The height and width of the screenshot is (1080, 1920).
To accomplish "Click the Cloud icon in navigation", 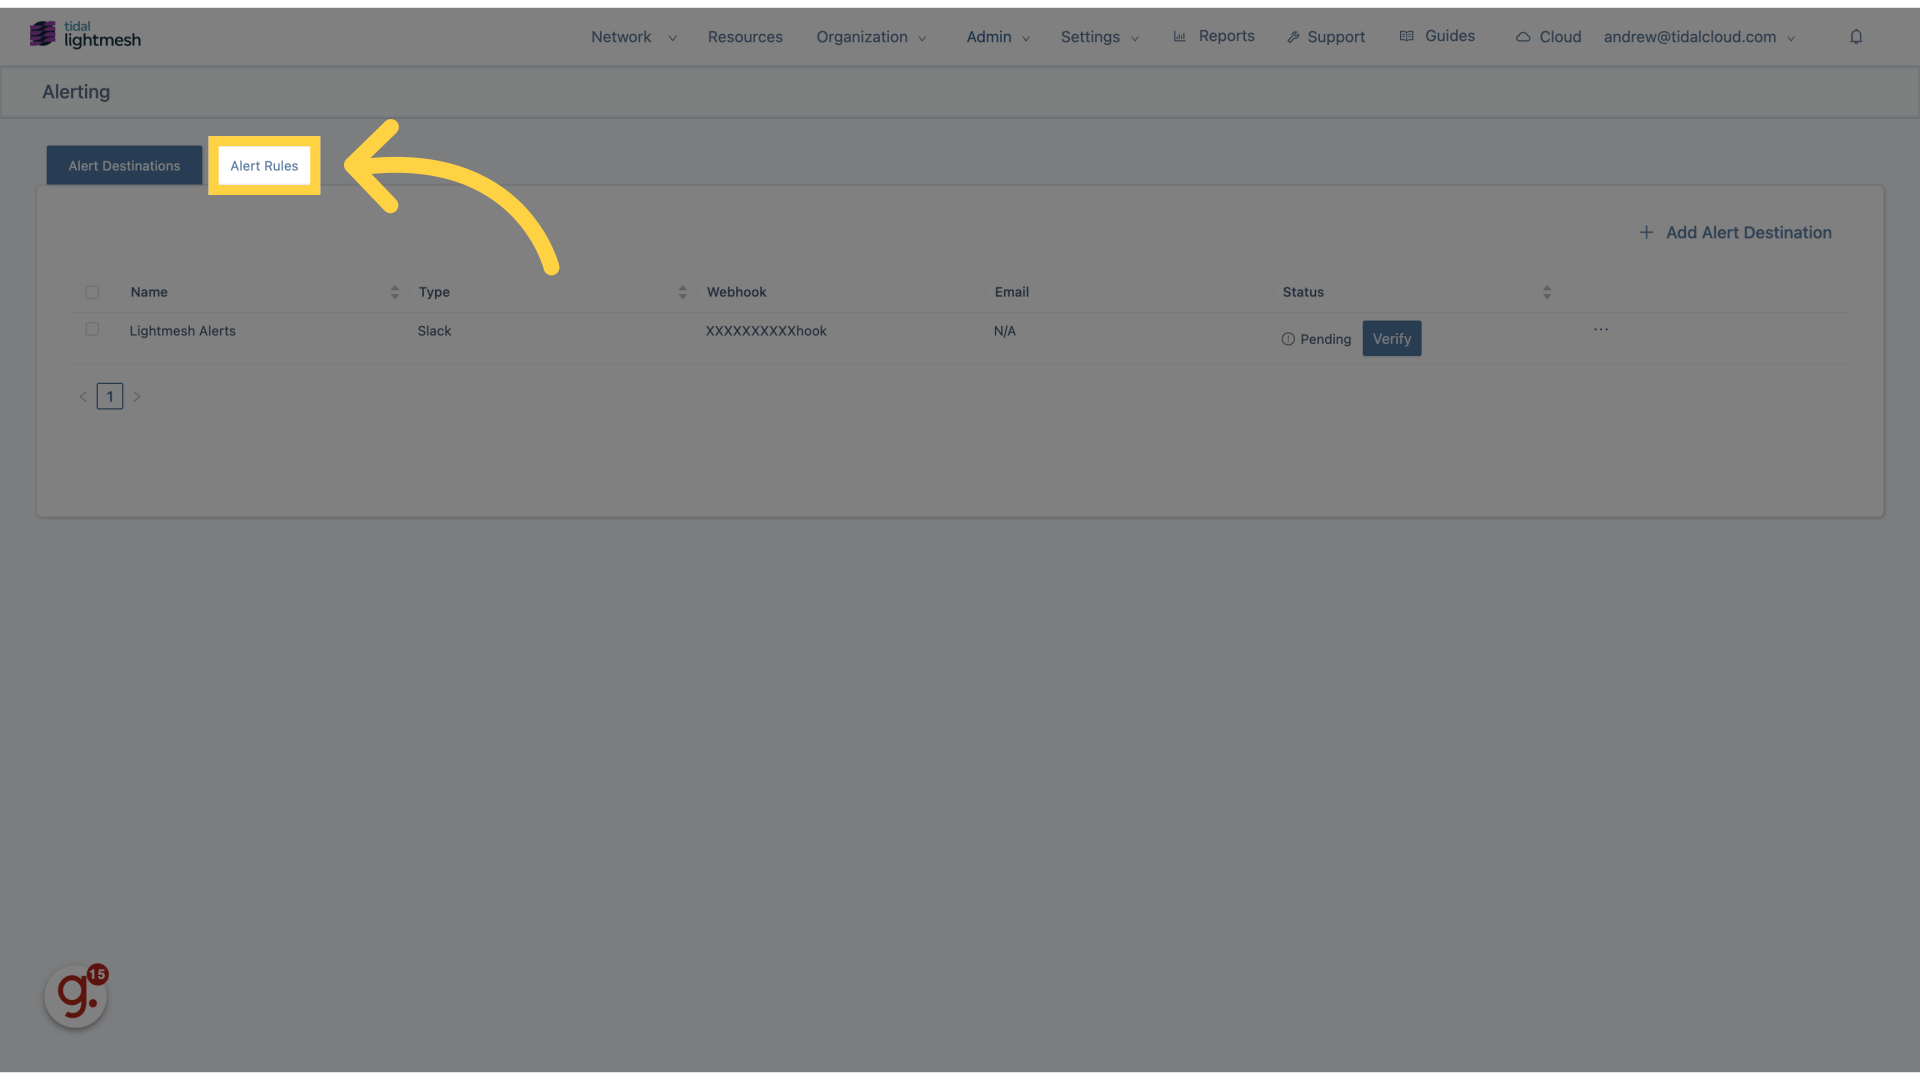I will [x=1524, y=36].
